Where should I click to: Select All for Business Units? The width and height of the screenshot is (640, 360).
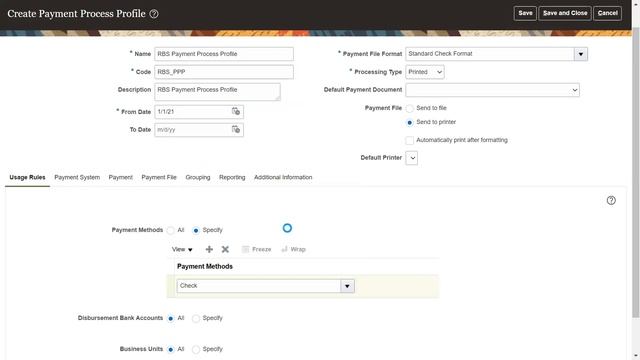coord(171,349)
